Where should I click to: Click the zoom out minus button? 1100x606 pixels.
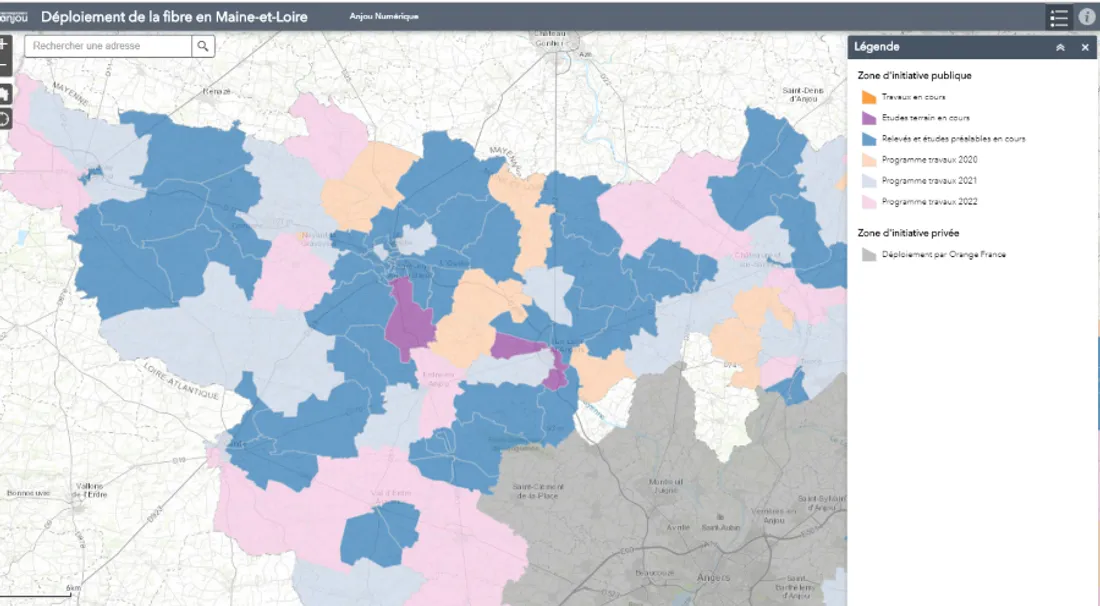[3, 66]
